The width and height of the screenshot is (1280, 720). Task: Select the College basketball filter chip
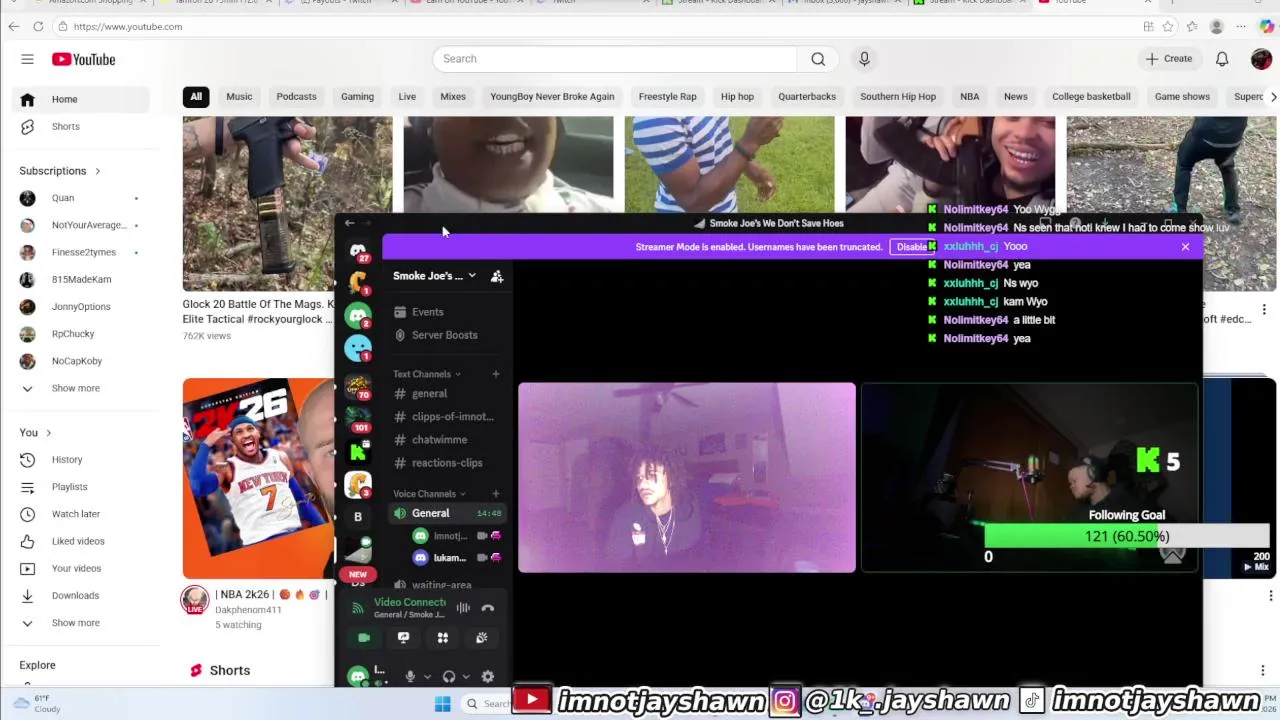click(1091, 97)
